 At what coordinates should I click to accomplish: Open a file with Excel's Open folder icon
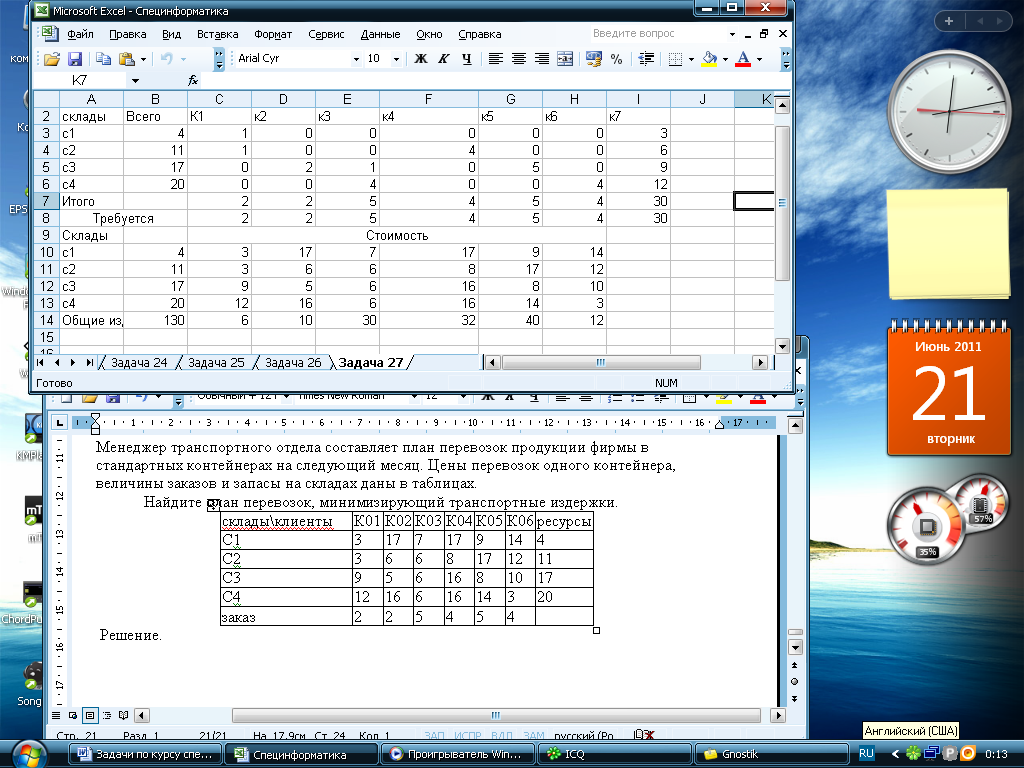click(52, 59)
